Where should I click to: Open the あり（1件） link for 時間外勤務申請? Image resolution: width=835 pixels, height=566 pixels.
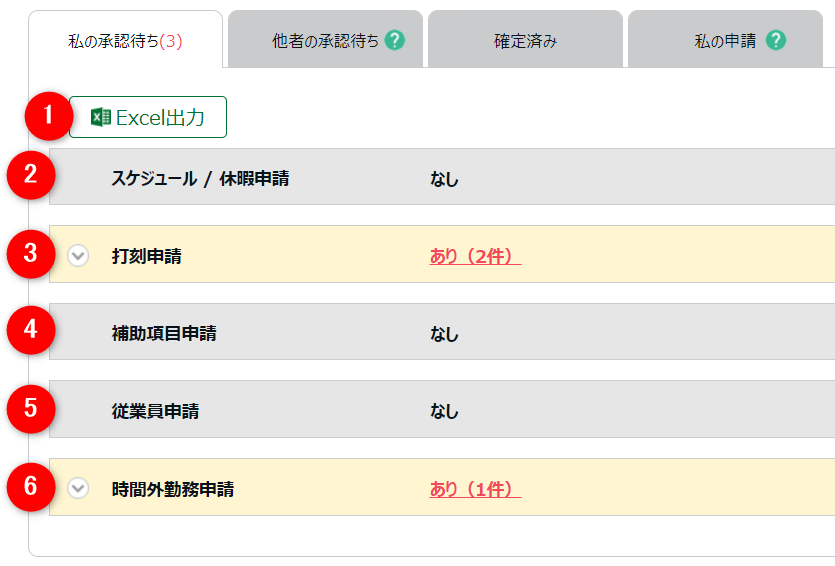click(x=475, y=489)
